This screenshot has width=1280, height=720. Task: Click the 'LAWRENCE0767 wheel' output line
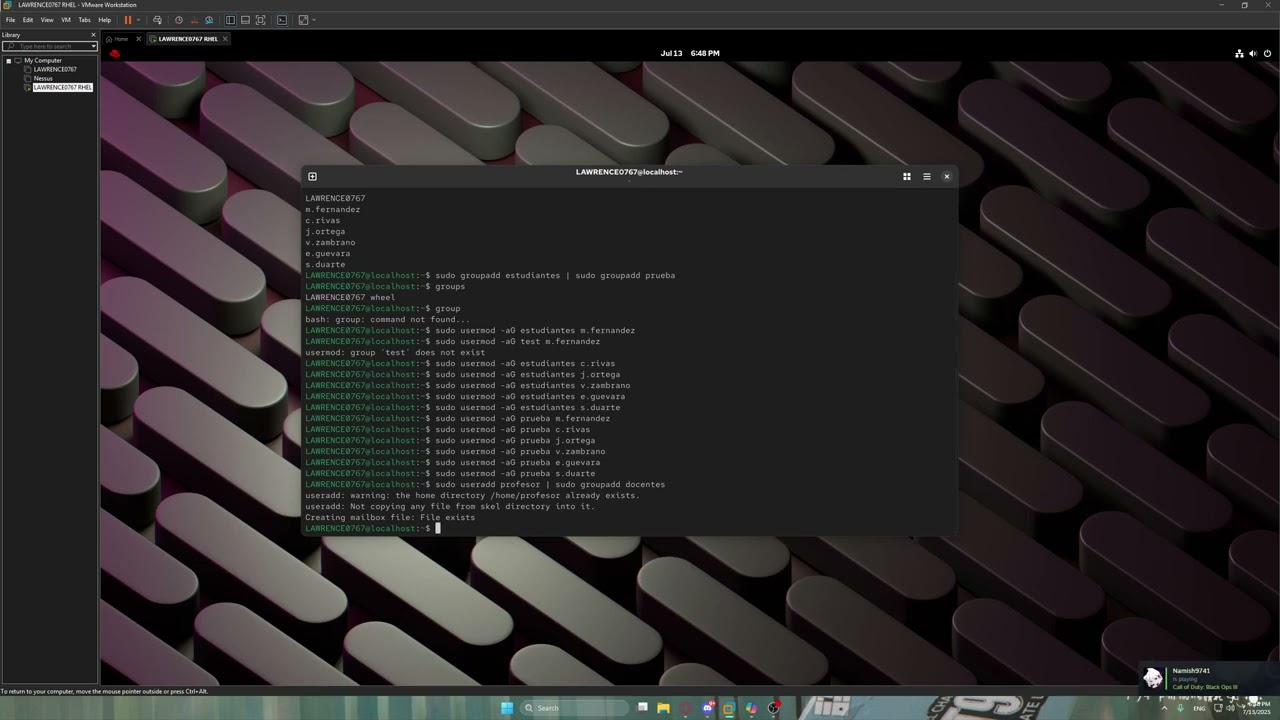tap(350, 297)
